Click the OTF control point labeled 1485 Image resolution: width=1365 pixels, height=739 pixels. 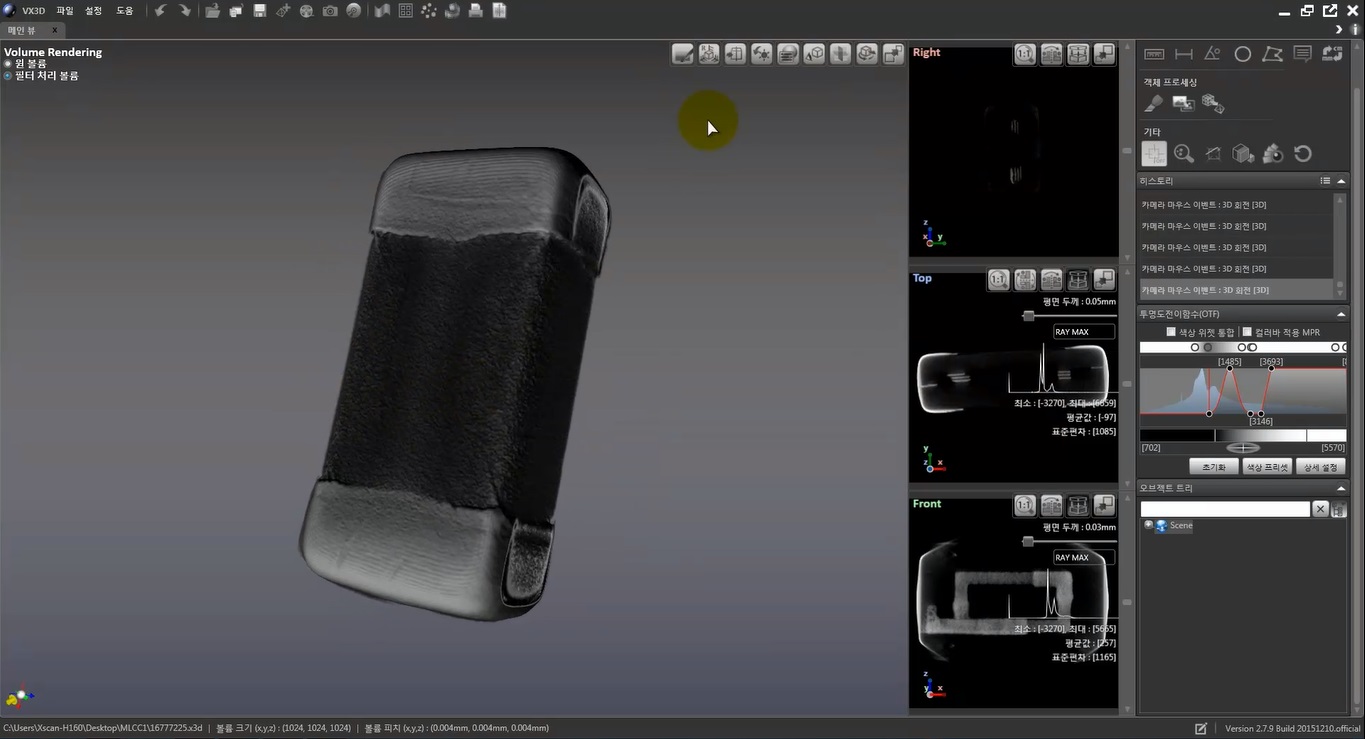pos(1230,369)
